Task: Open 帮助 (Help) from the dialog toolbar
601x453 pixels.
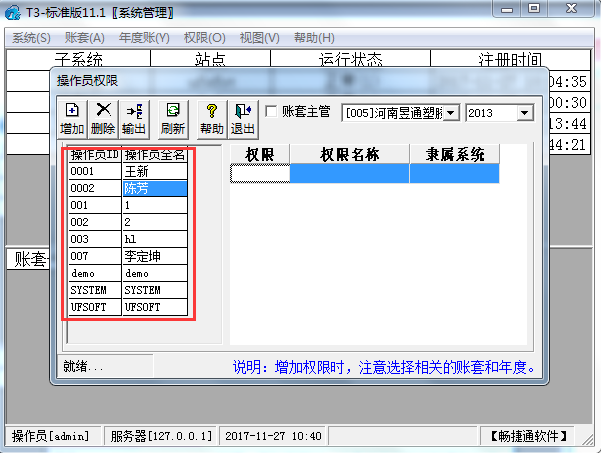Action: coord(212,119)
